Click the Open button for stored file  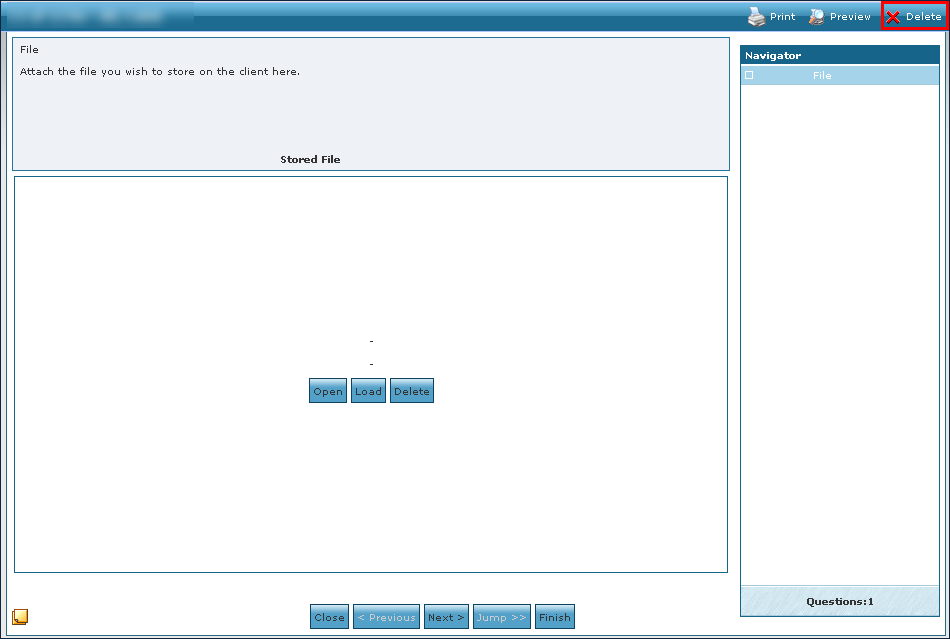click(328, 392)
